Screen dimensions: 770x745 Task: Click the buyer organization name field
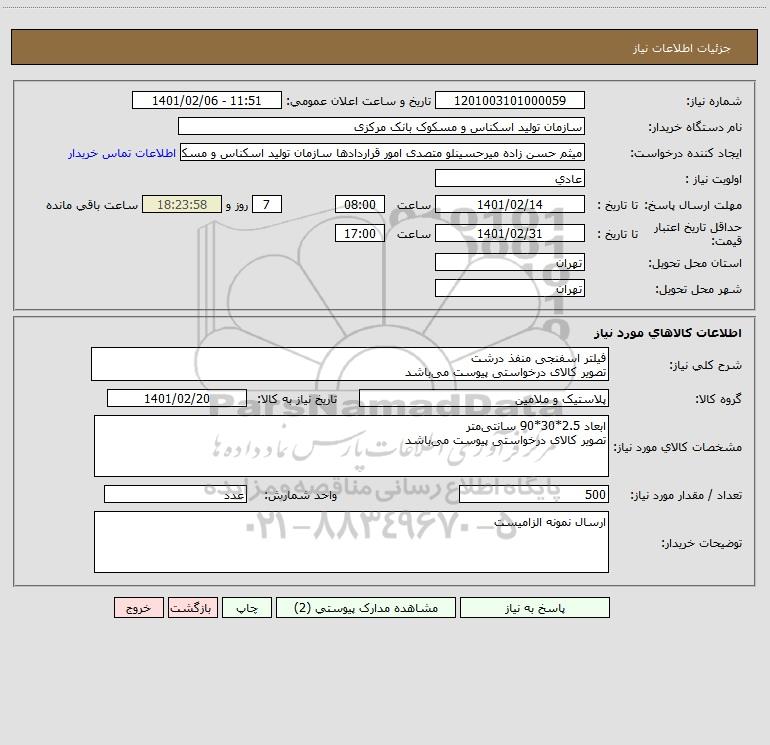[x=381, y=127]
